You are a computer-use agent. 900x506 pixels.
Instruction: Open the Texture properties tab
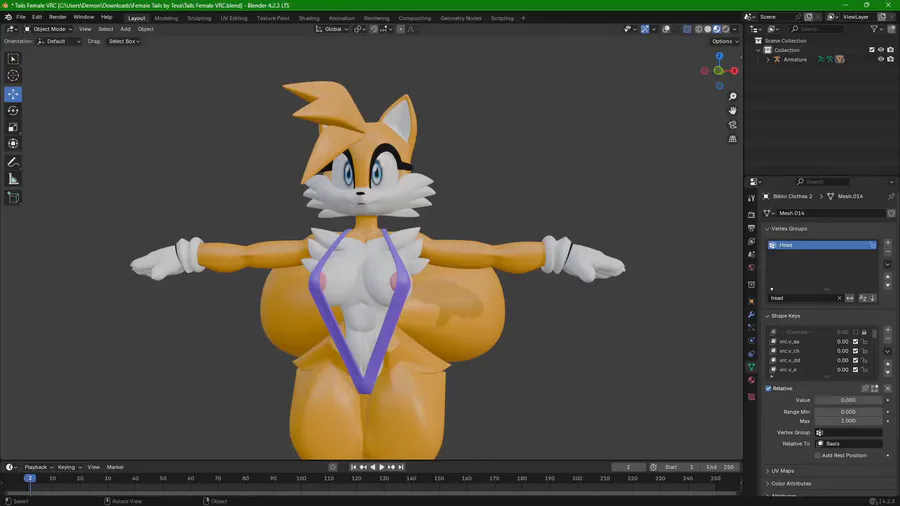coord(751,396)
